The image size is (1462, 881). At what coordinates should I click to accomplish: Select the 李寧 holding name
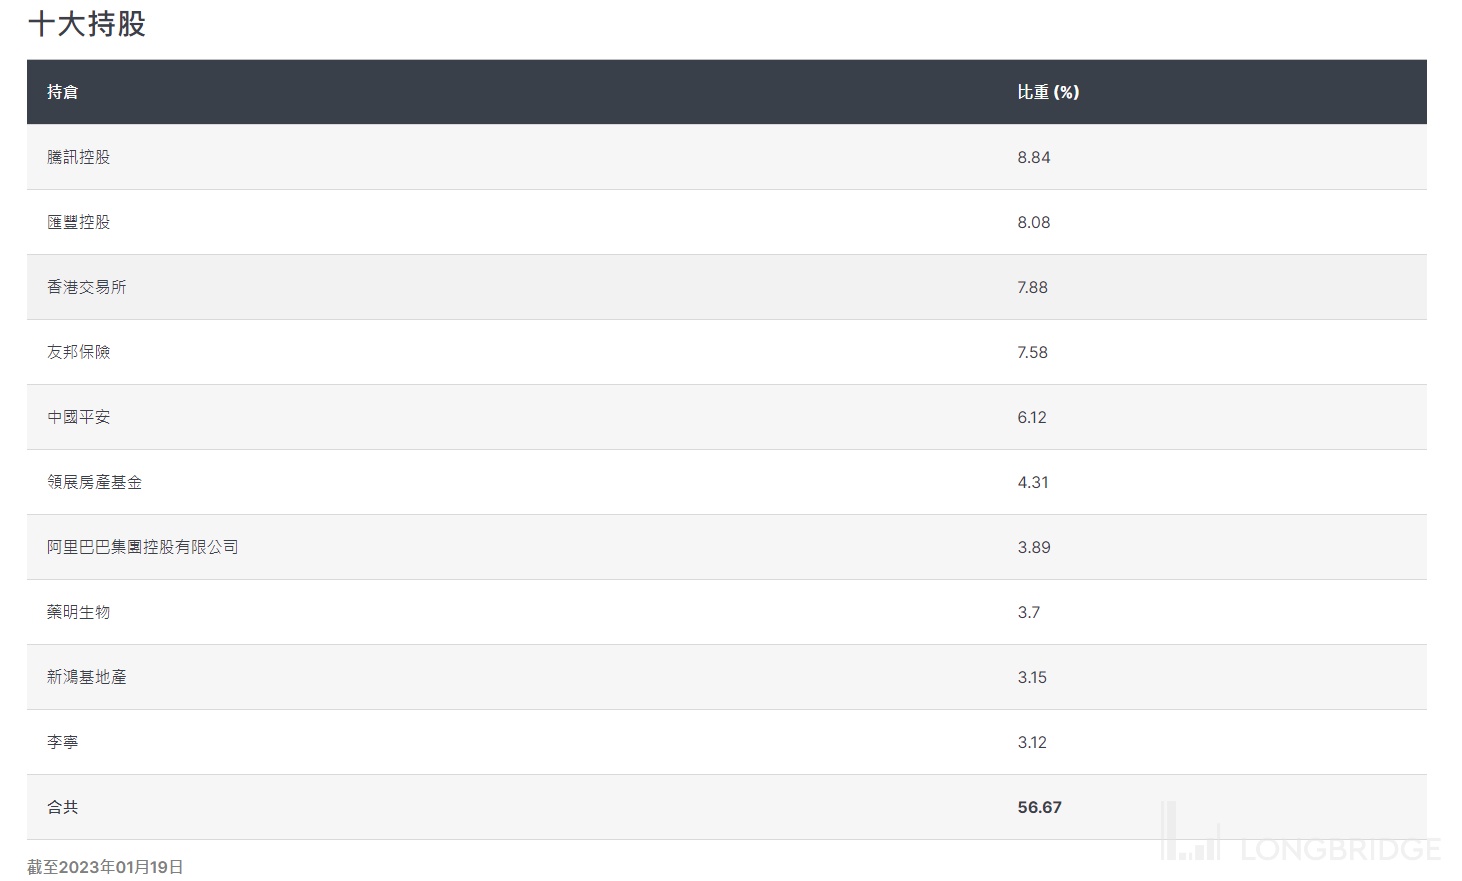(63, 742)
